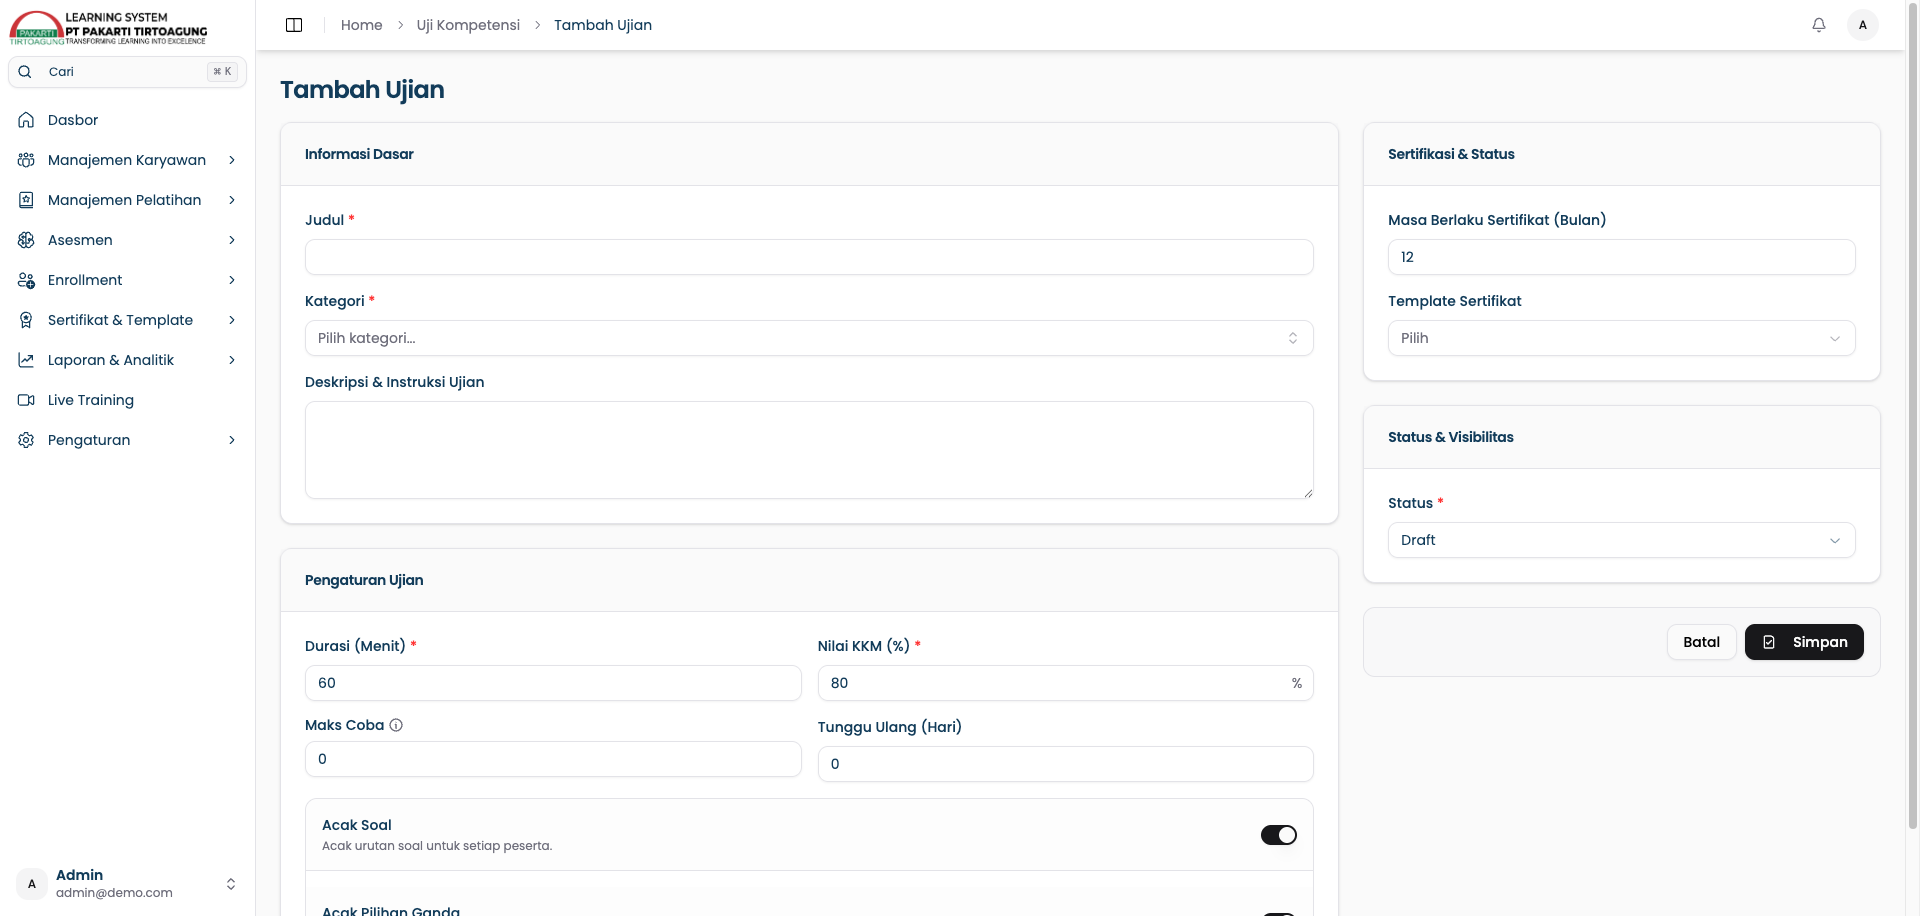The image size is (1920, 916).
Task: Click the Durasi (Menit) field
Action: pyautogui.click(x=553, y=683)
